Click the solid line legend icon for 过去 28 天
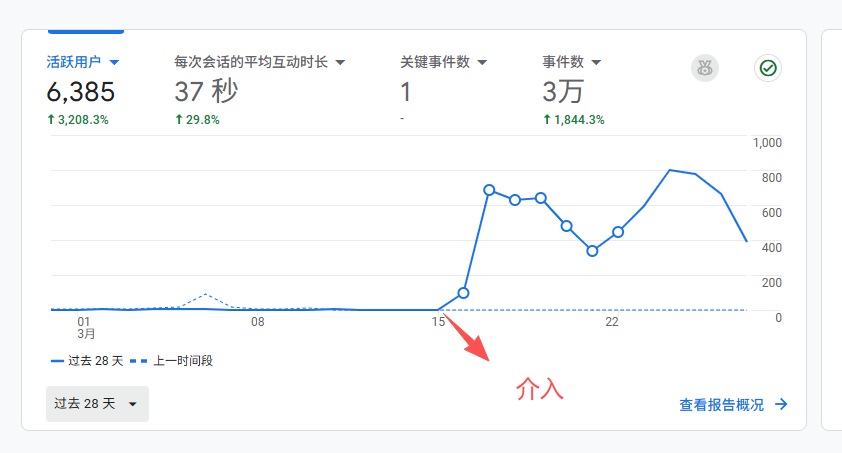 pos(57,361)
